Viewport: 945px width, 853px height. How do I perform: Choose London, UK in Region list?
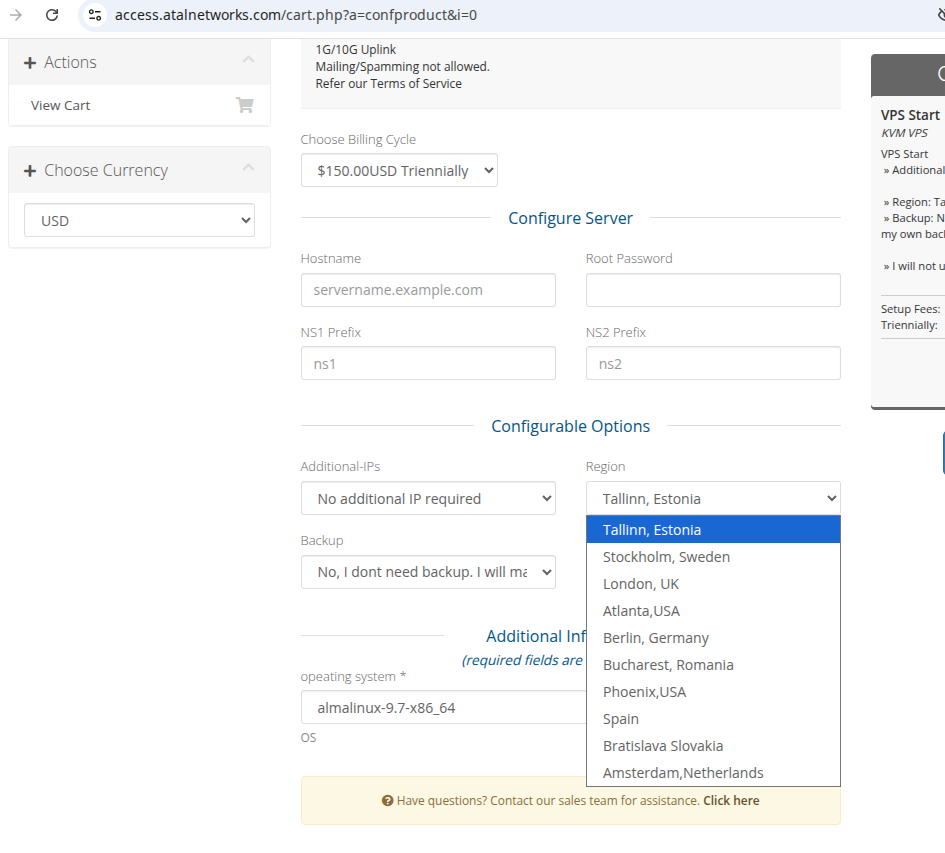pos(641,584)
